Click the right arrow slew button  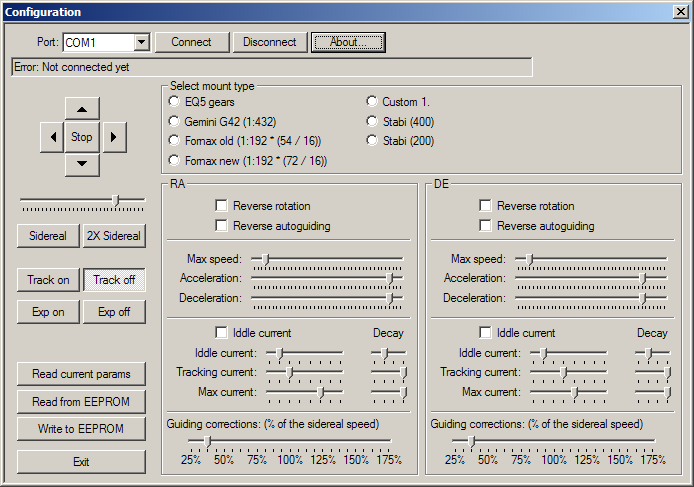pyautogui.click(x=114, y=137)
